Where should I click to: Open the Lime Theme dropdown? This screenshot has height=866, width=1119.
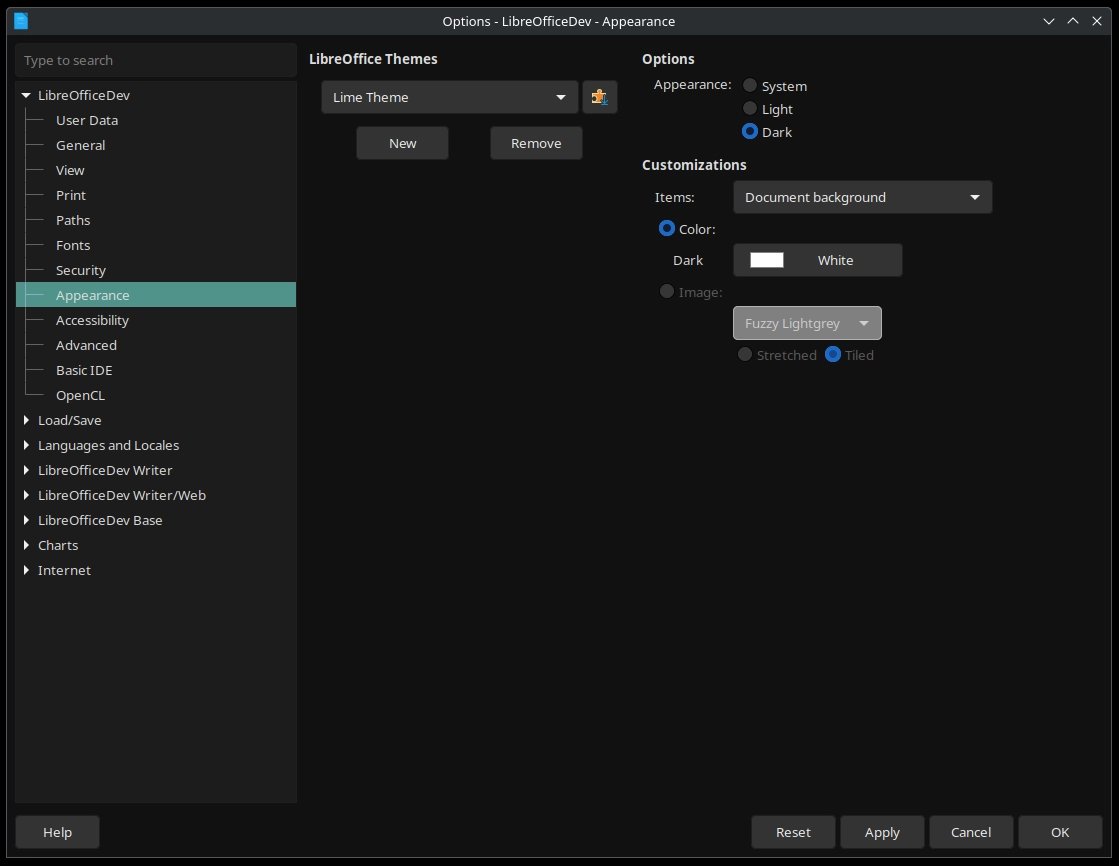(449, 97)
